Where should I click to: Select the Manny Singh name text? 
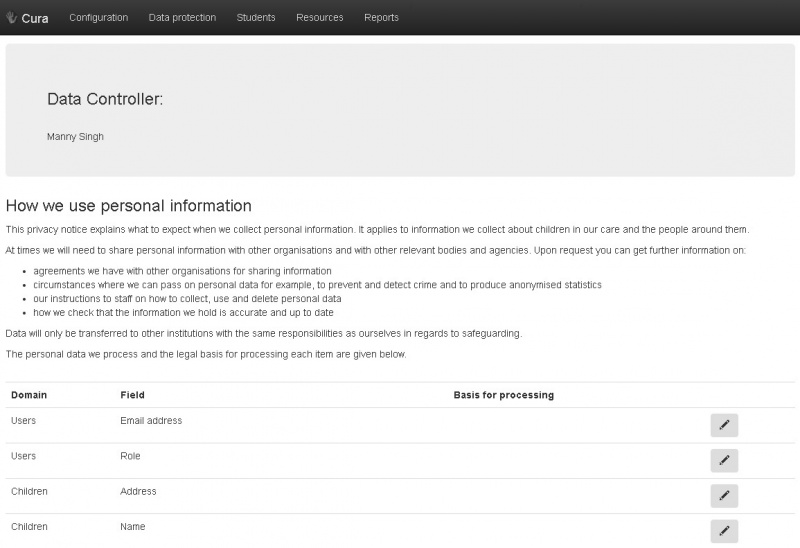(75, 137)
